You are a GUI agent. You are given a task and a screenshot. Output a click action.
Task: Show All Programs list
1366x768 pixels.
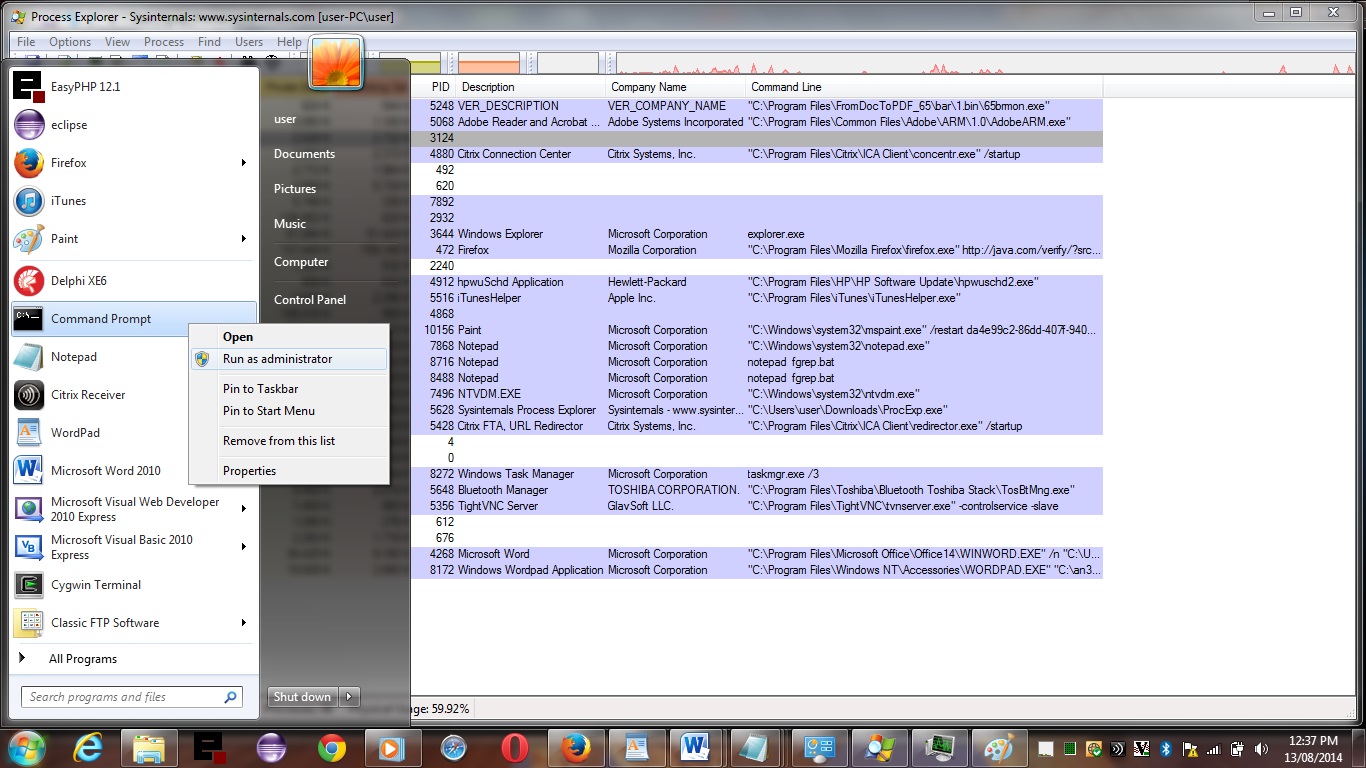coord(134,659)
